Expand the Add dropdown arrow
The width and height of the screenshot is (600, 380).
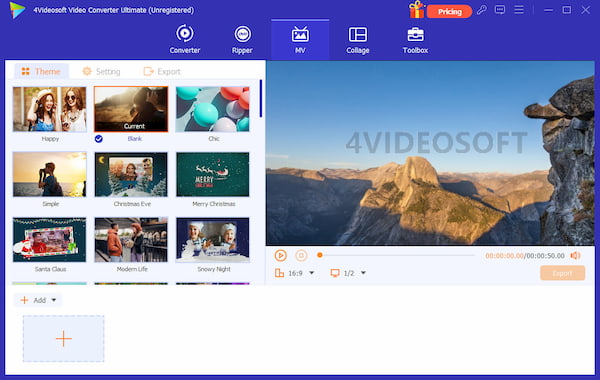click(x=54, y=300)
